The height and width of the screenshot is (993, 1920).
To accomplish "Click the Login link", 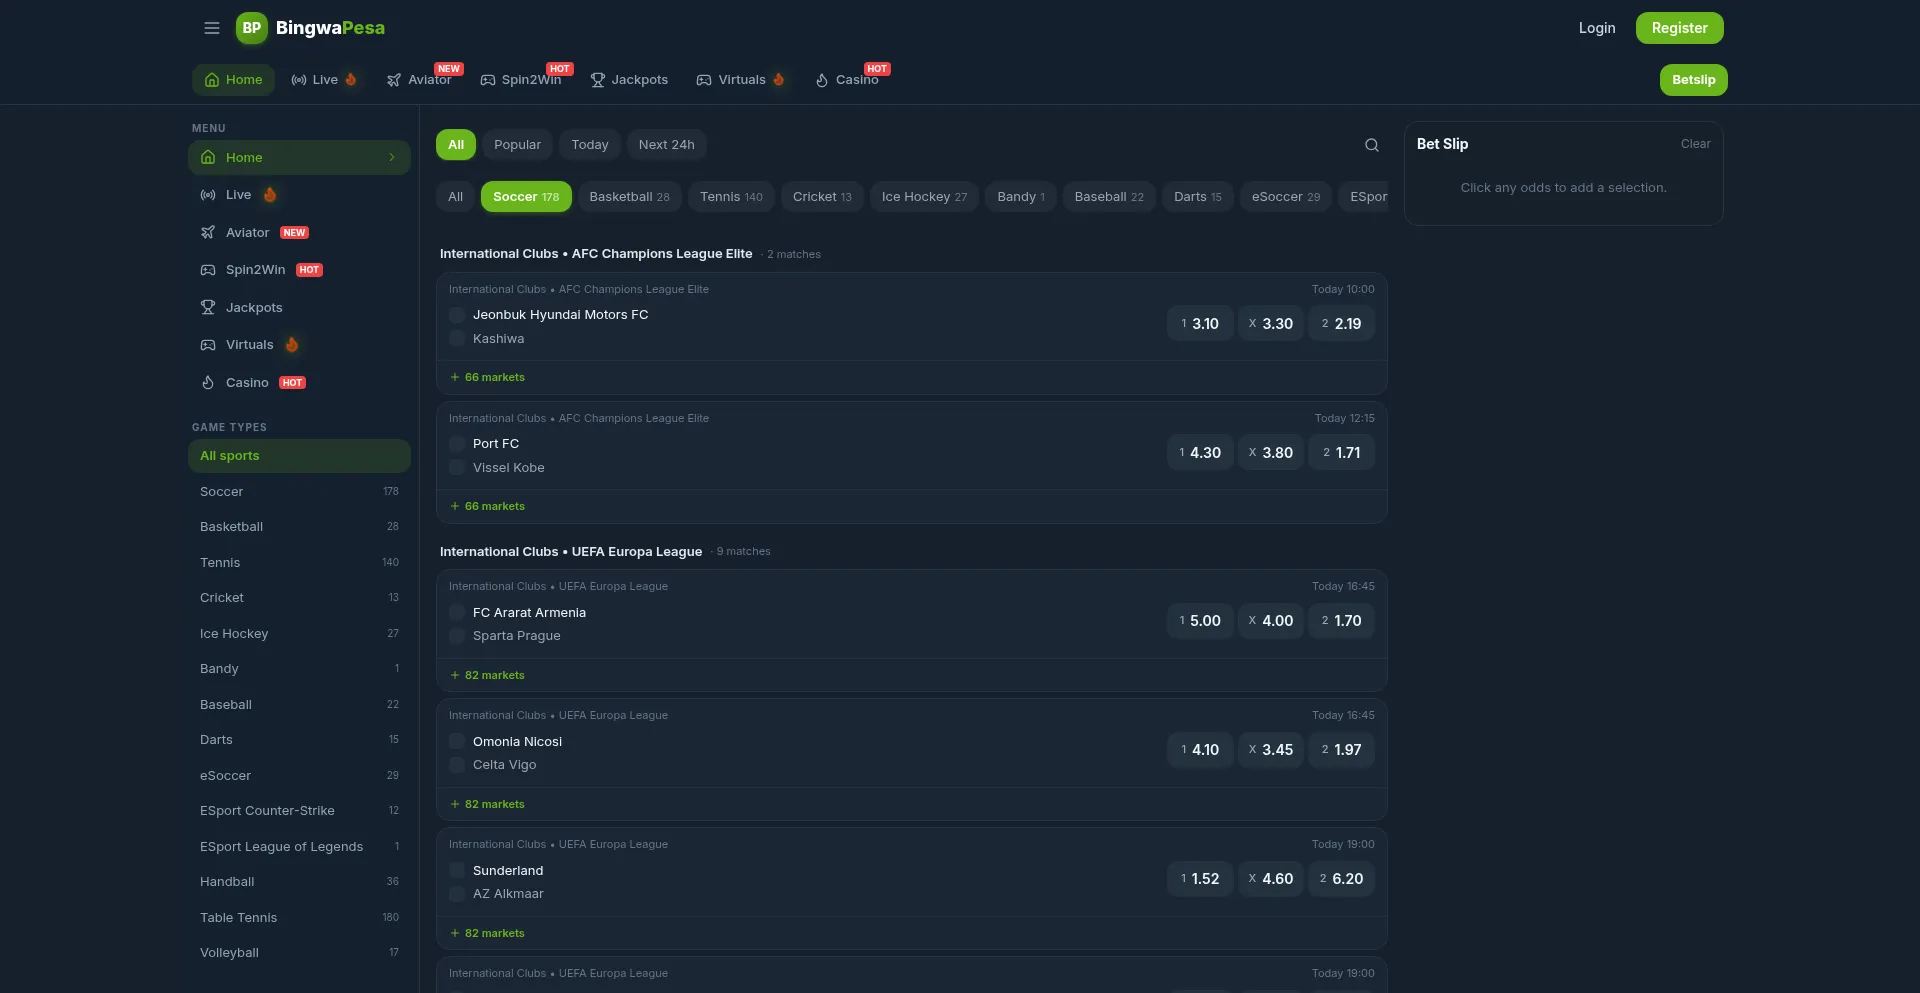I will (1597, 28).
